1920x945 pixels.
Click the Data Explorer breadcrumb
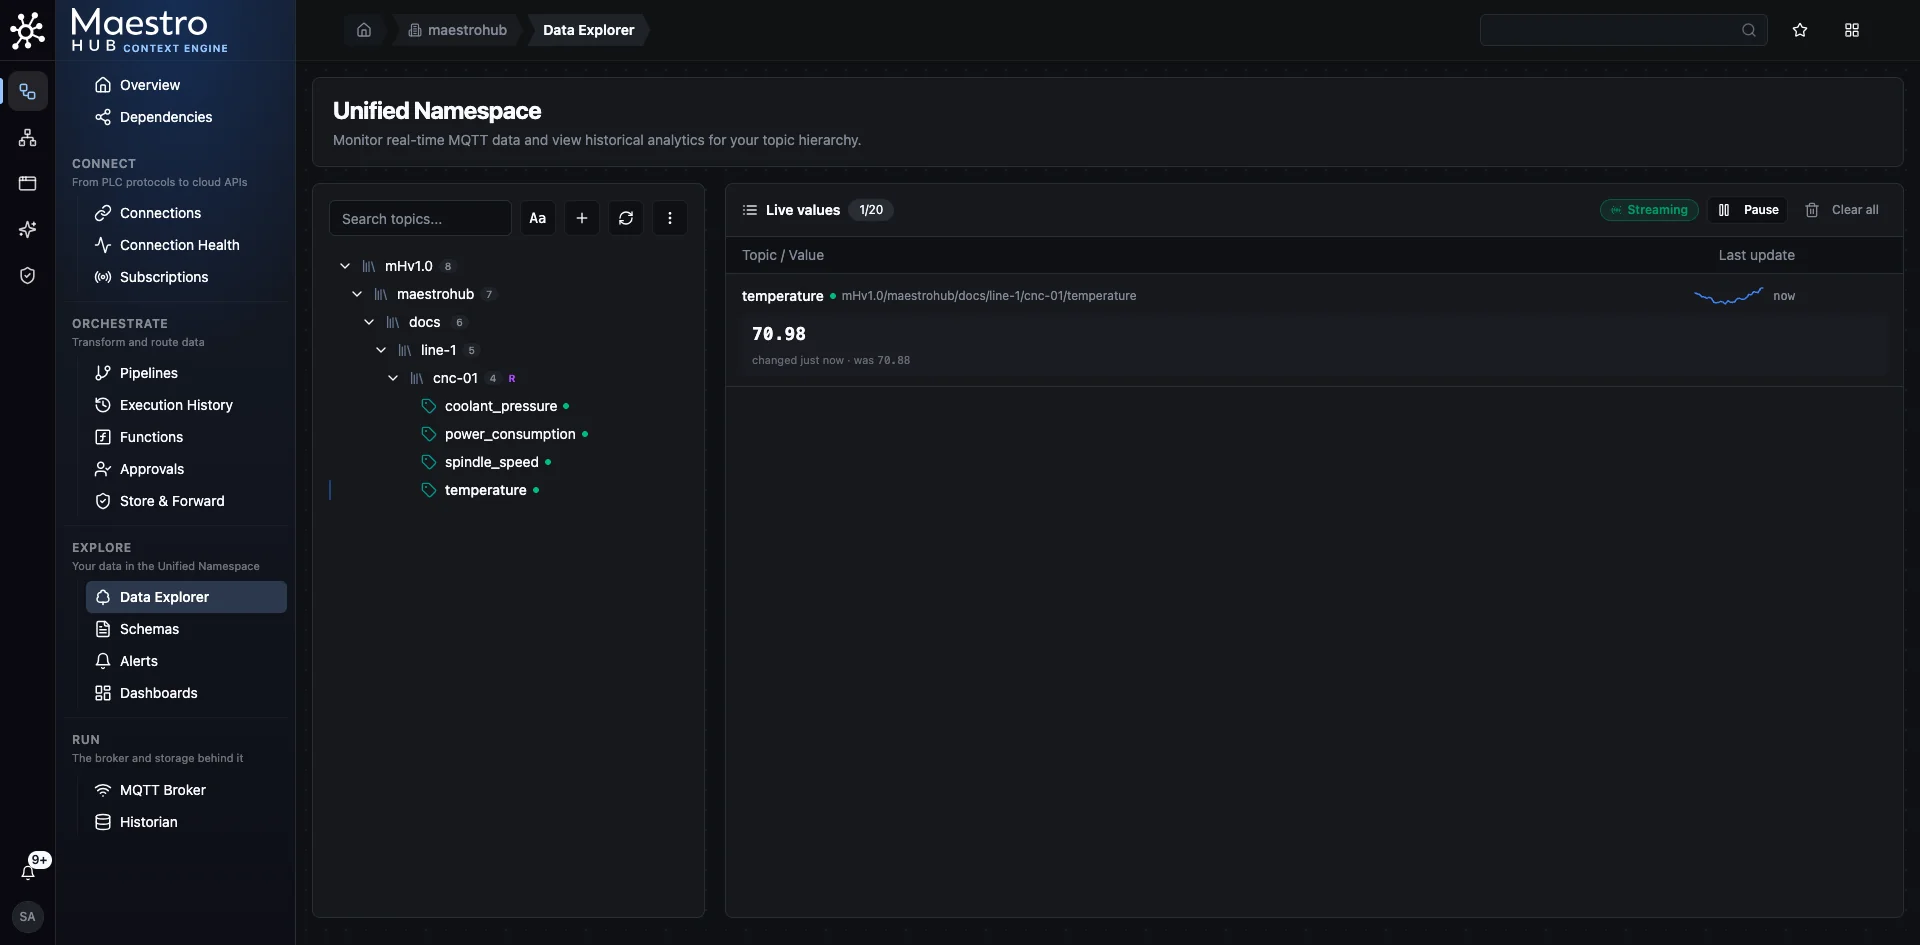(588, 30)
